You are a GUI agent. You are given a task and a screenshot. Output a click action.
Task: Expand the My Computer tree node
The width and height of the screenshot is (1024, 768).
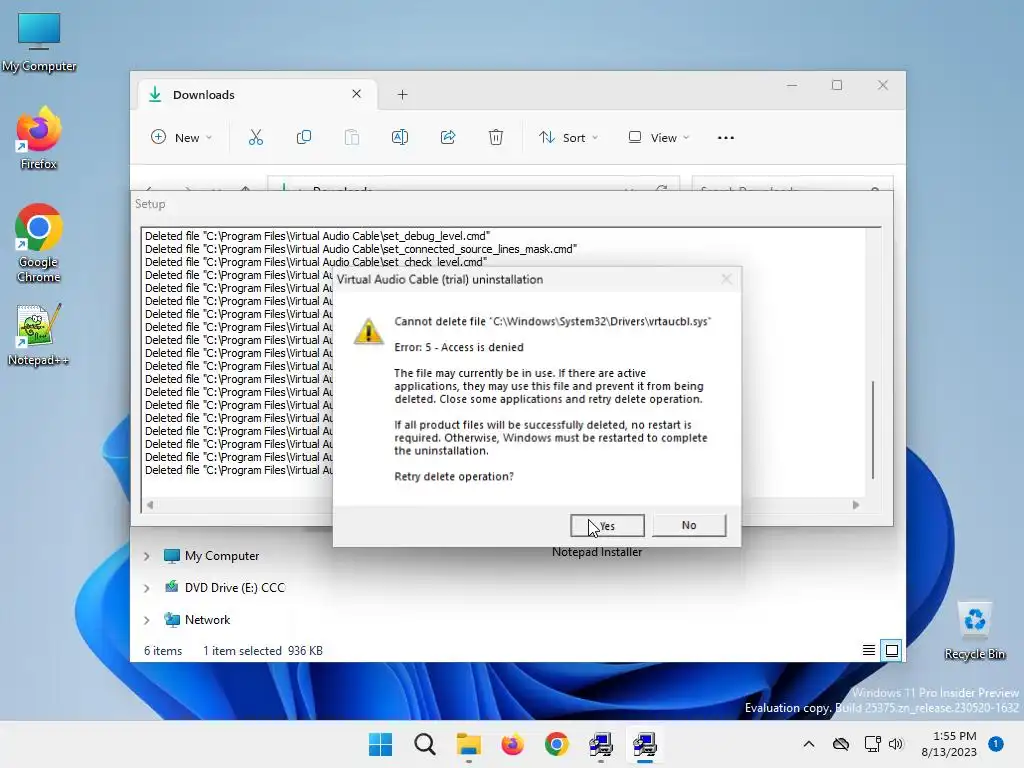point(146,556)
